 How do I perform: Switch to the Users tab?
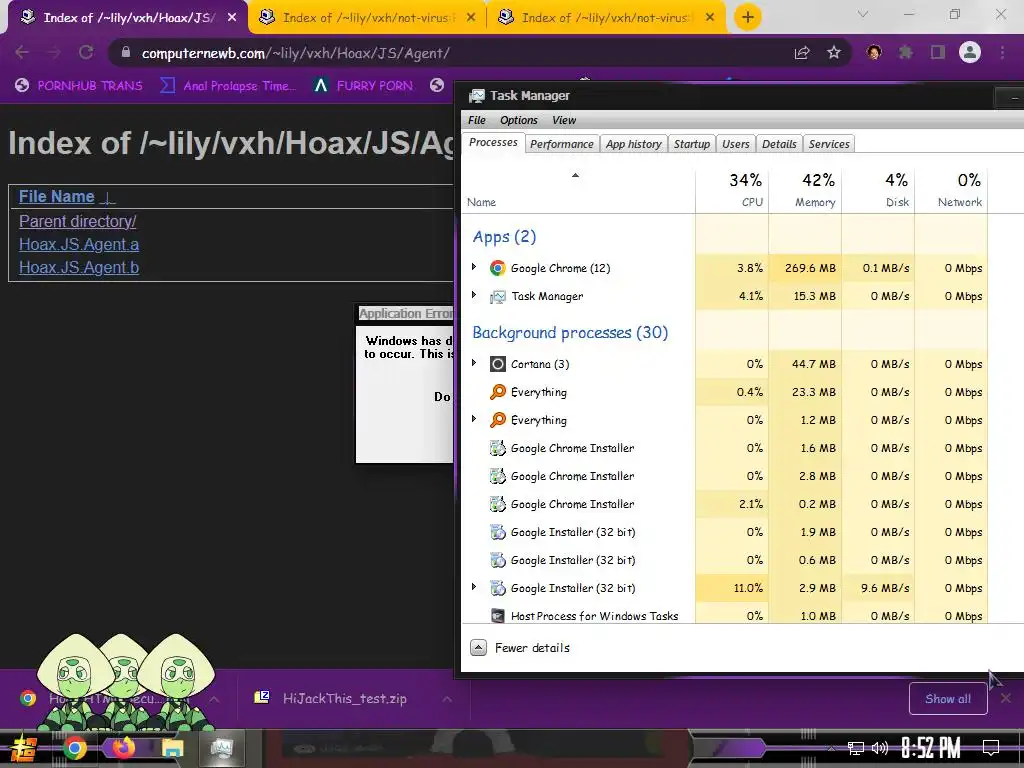[x=735, y=144]
